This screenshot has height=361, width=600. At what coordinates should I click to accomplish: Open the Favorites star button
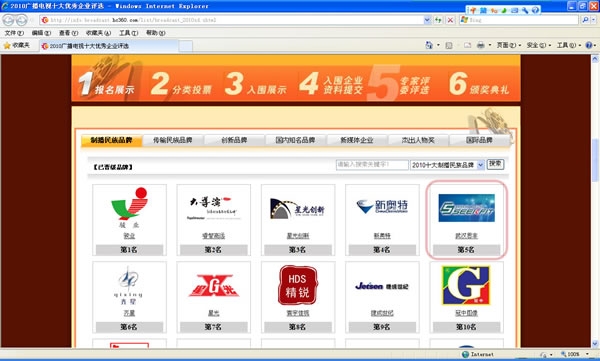click(17, 46)
